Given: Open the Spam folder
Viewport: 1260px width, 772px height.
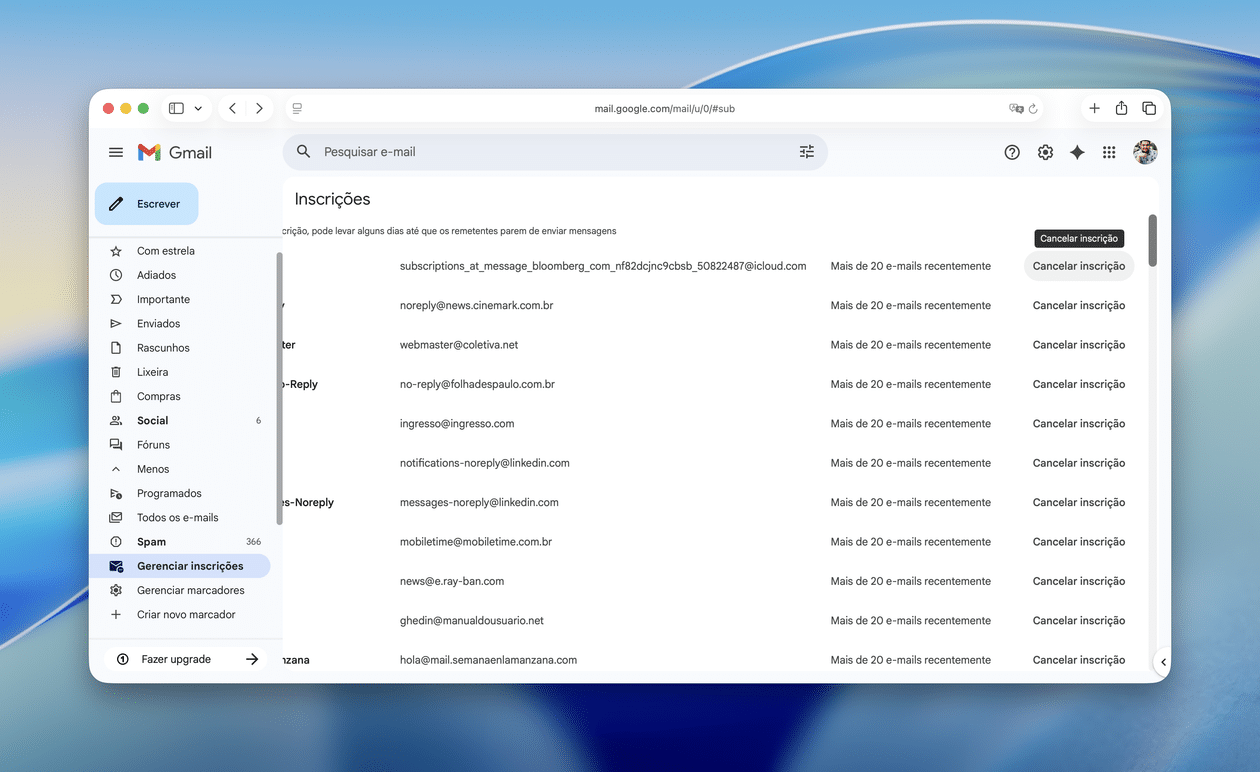Looking at the screenshot, I should click(152, 542).
